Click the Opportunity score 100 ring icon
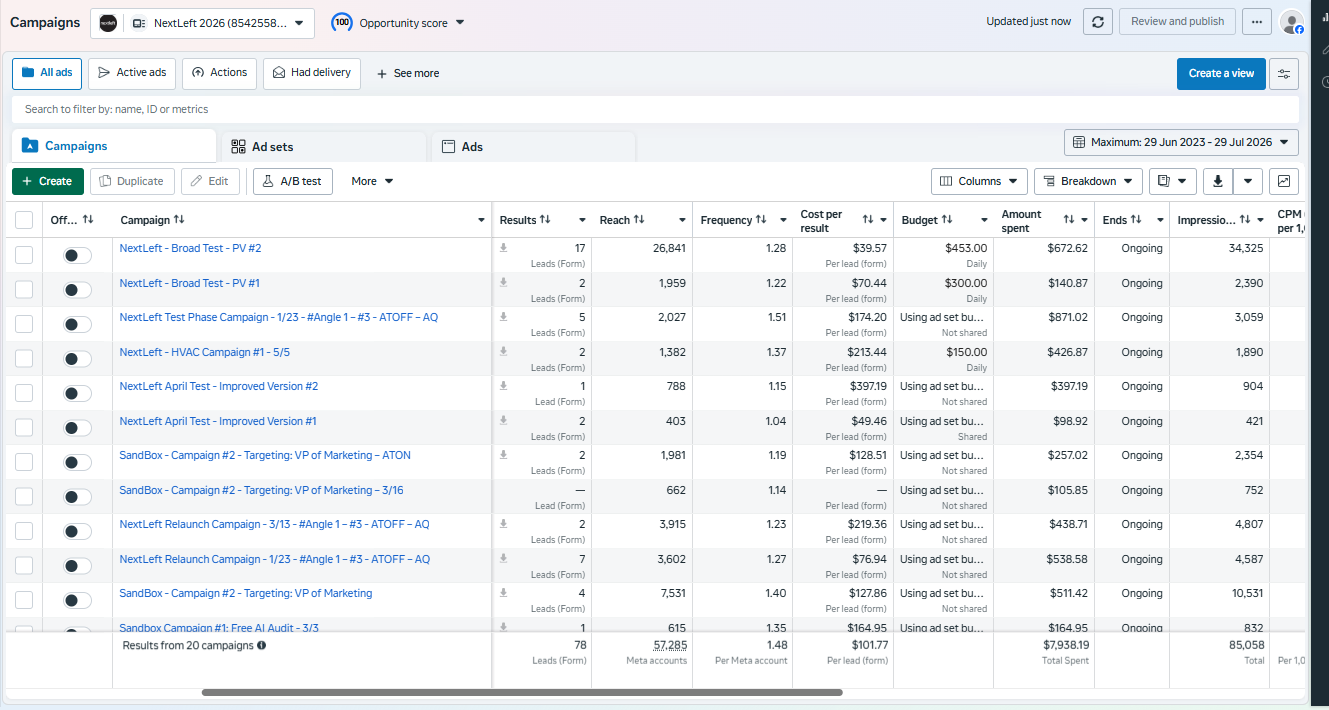This screenshot has height=710, width=1329. coord(342,22)
